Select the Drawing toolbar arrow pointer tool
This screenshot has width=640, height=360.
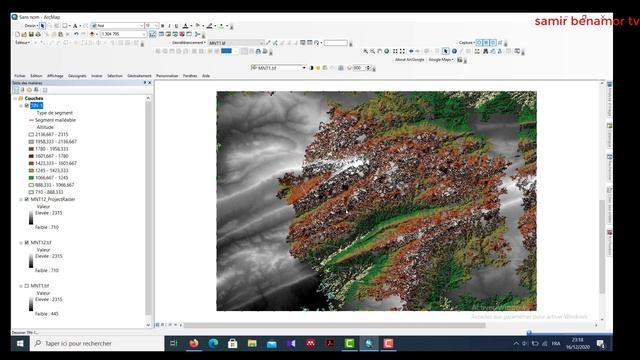pos(42,26)
